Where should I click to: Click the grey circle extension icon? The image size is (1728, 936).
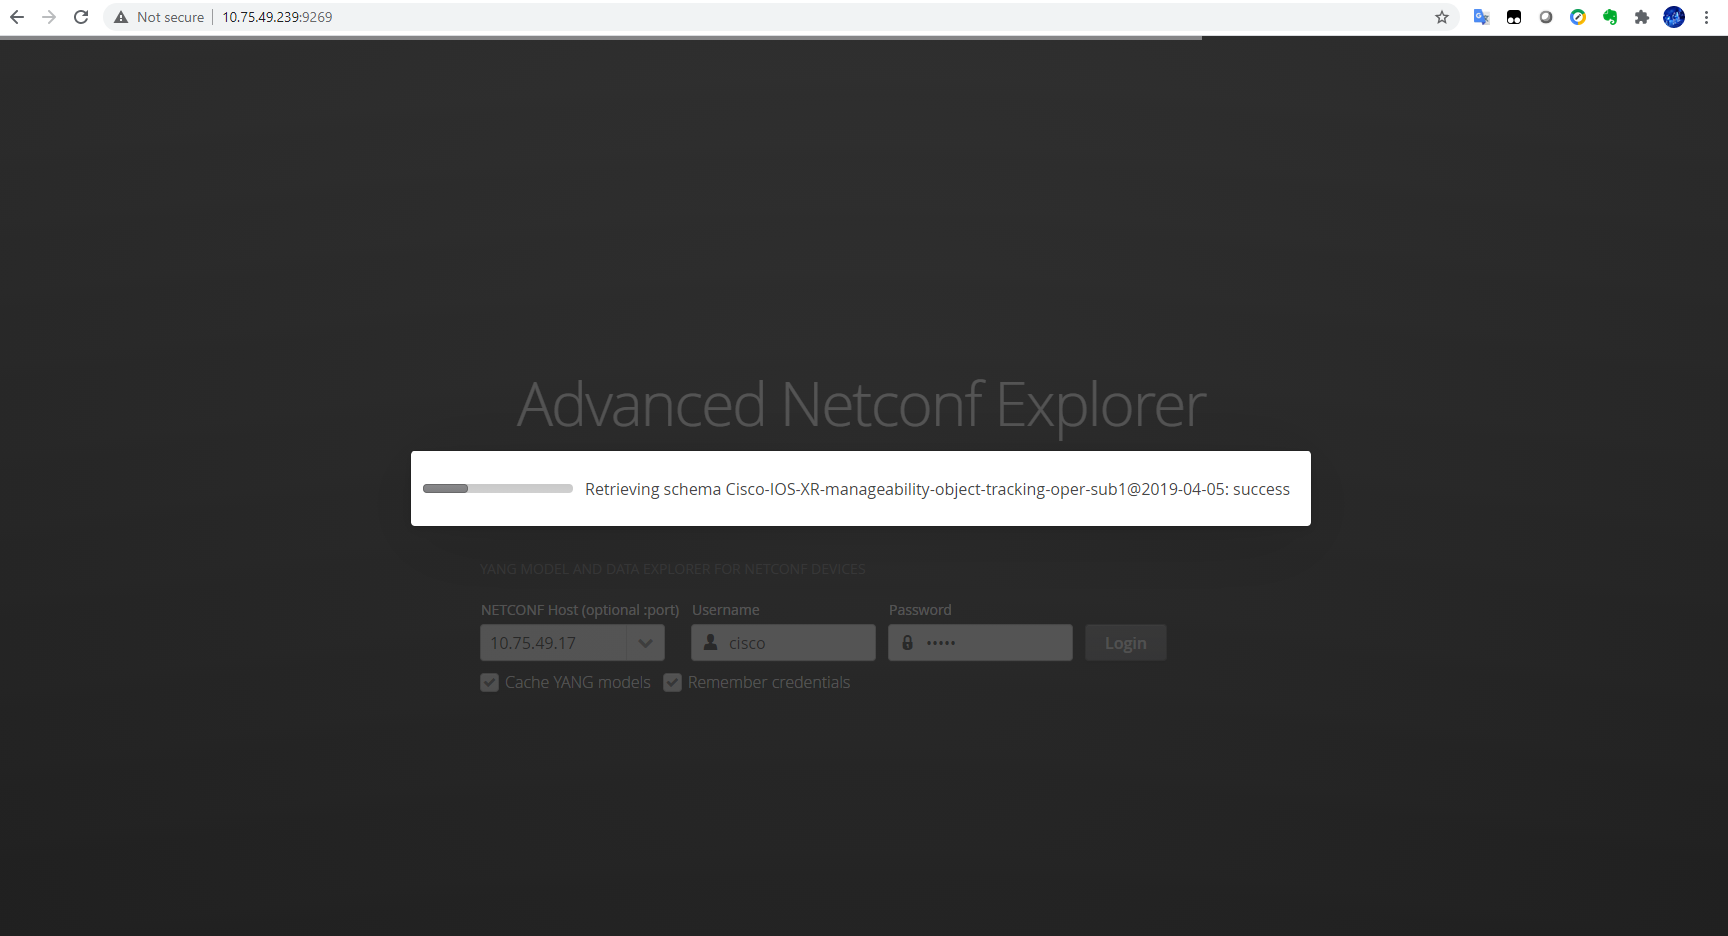(x=1546, y=17)
